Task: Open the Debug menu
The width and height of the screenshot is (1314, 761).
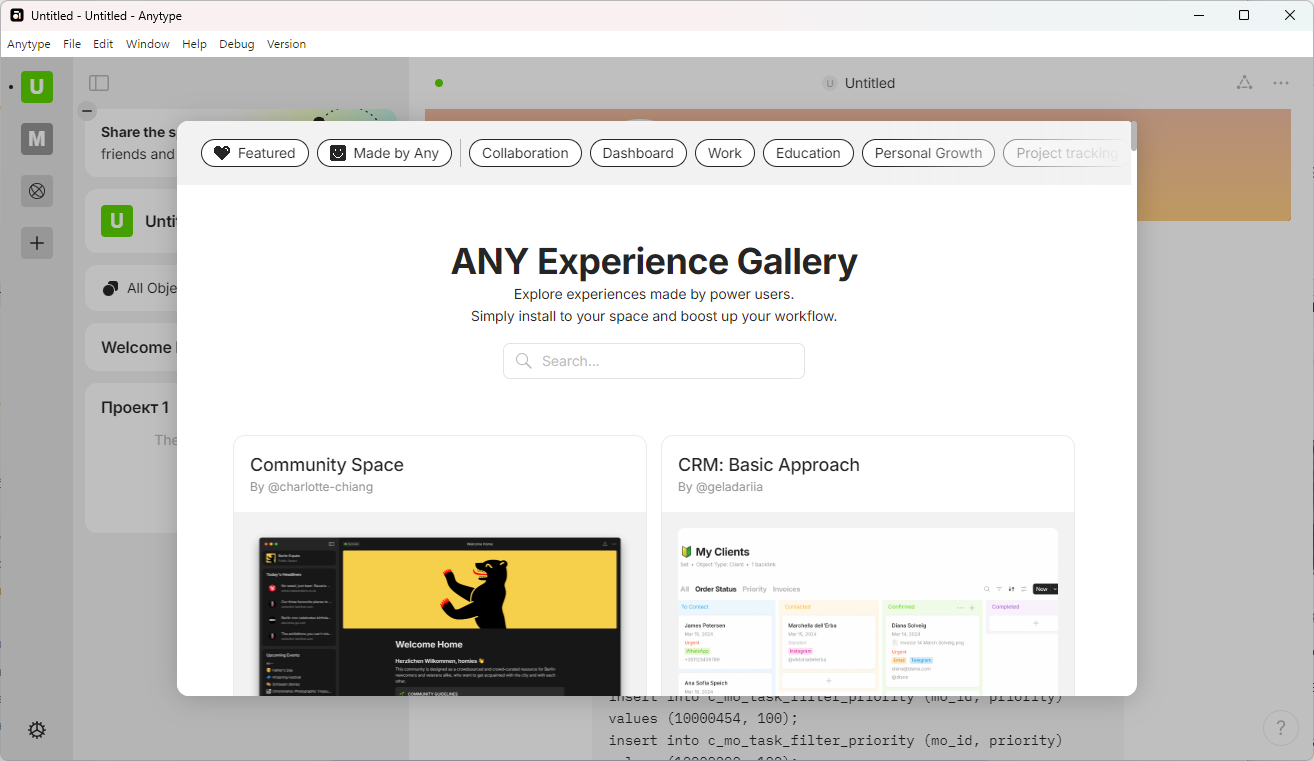Action: 237,44
